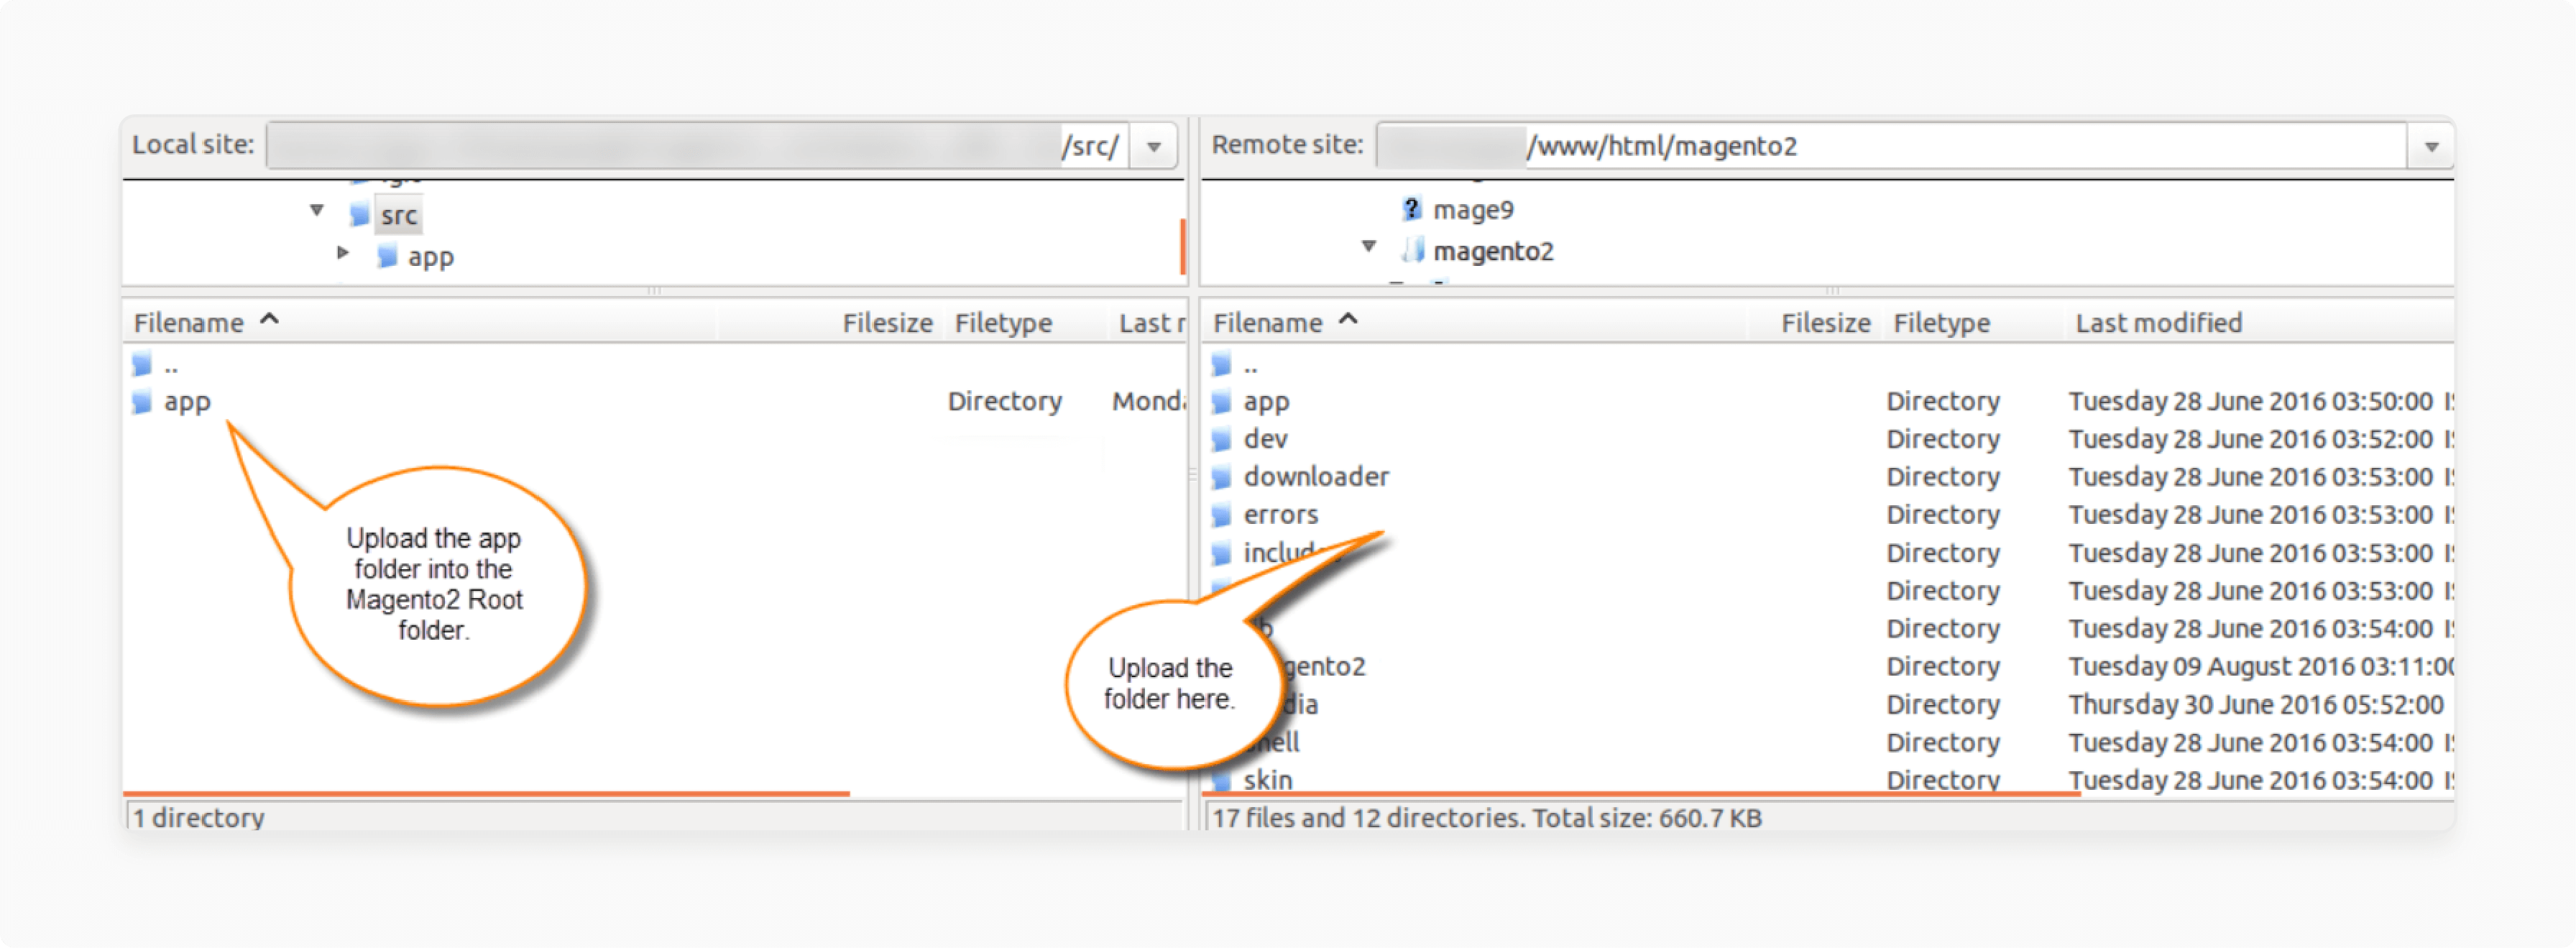Click Directory filetype of local app row
This screenshot has width=2576, height=948.
click(1004, 402)
